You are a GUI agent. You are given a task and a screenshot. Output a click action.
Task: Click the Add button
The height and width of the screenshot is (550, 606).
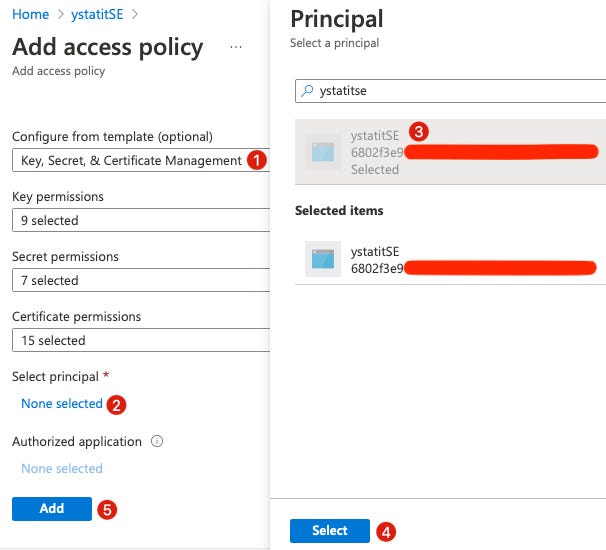click(52, 509)
